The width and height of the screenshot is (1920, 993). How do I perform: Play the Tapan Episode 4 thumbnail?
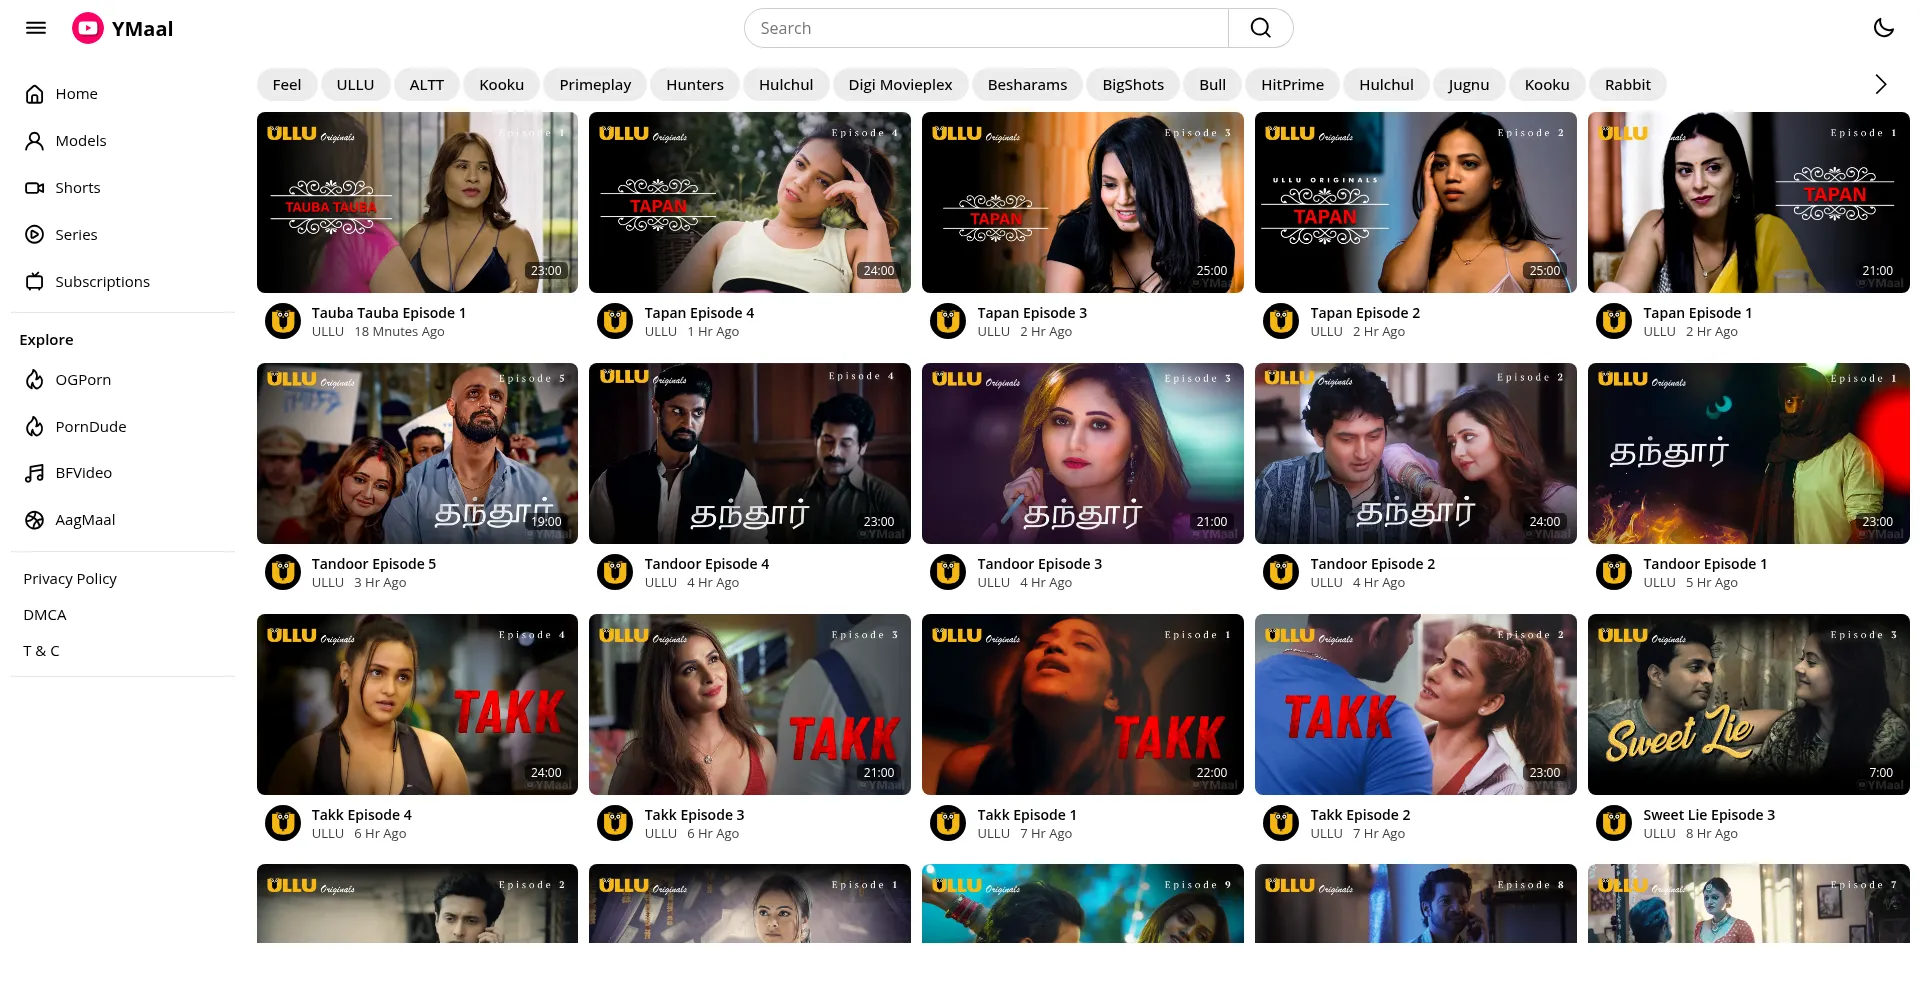pos(749,202)
